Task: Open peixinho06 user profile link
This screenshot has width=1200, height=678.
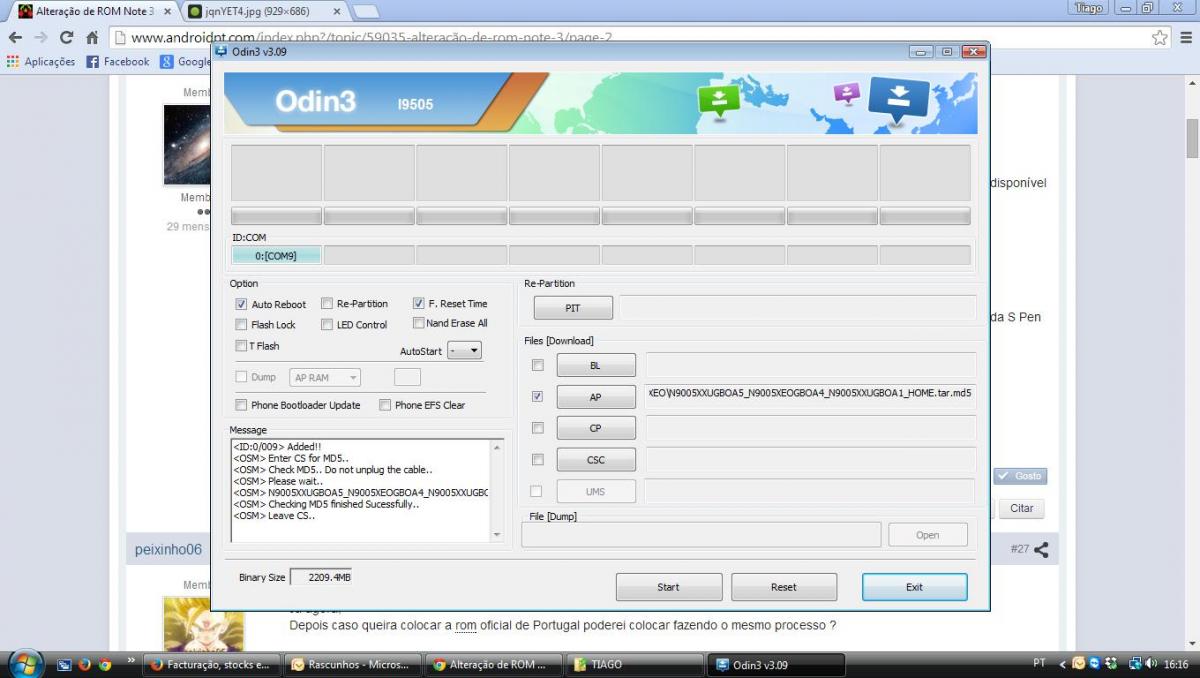Action: click(169, 549)
